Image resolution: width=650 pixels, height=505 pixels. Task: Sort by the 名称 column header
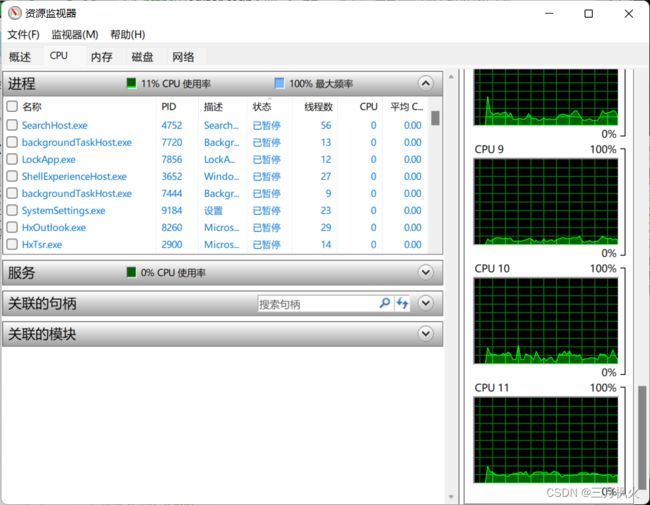click(32, 107)
